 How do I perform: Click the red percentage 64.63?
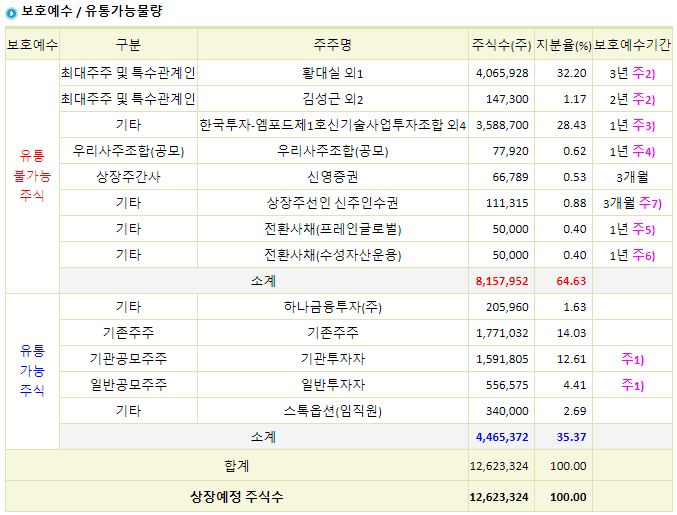point(571,281)
